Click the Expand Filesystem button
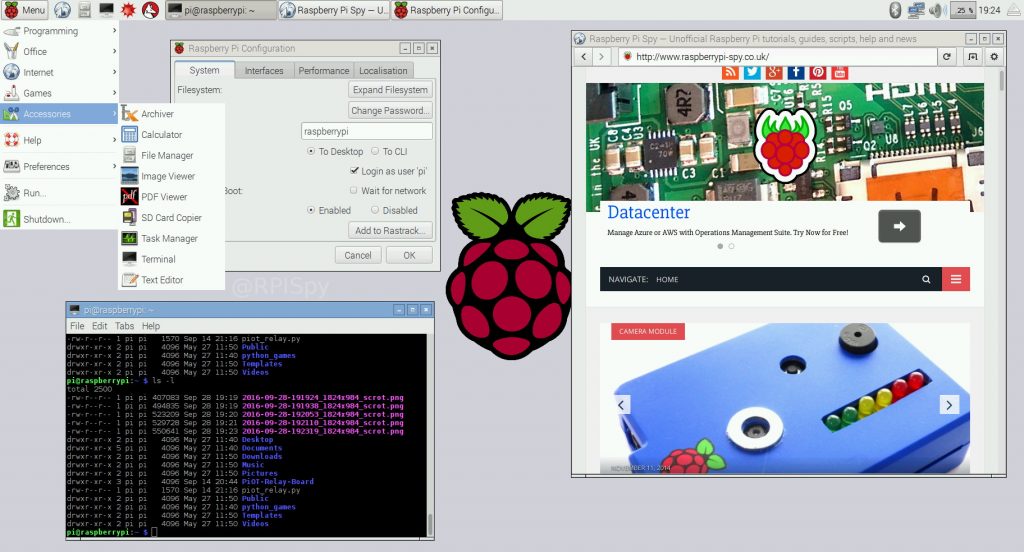1024x552 pixels. coord(390,90)
